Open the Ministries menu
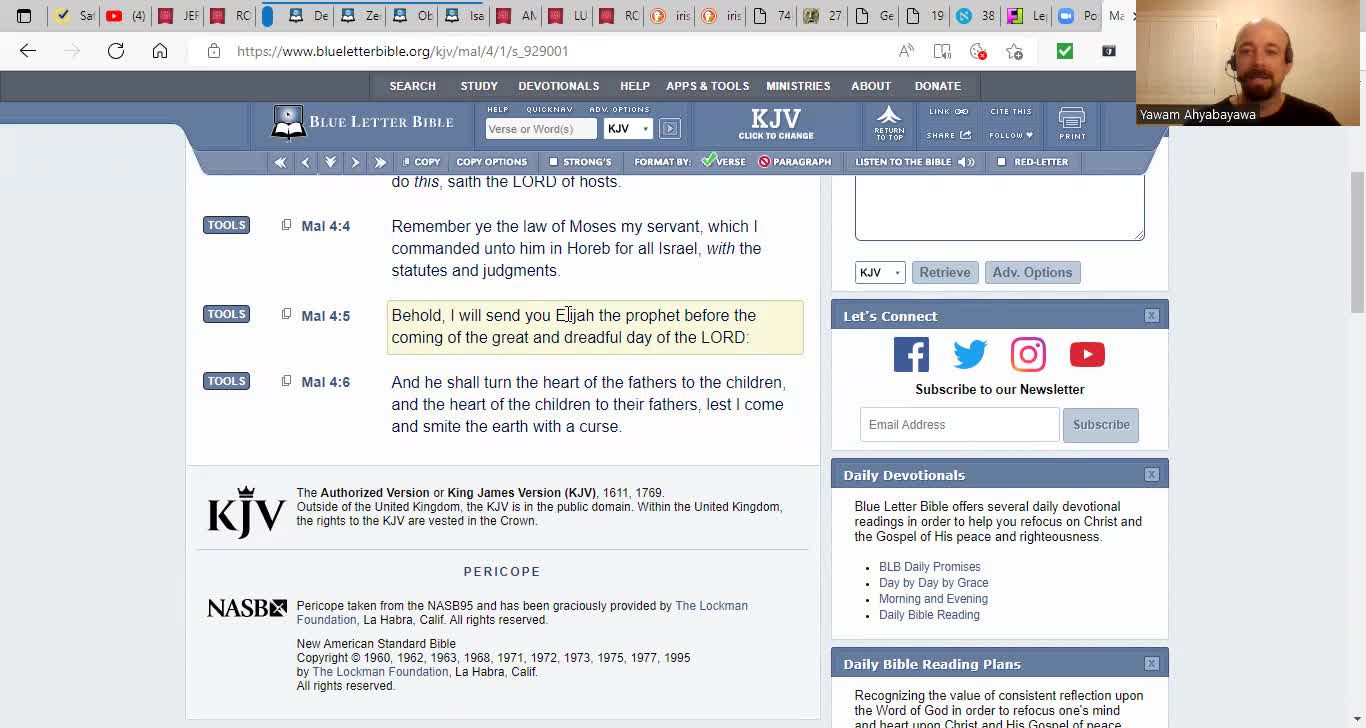Viewport: 1366px width, 728px height. (x=798, y=86)
